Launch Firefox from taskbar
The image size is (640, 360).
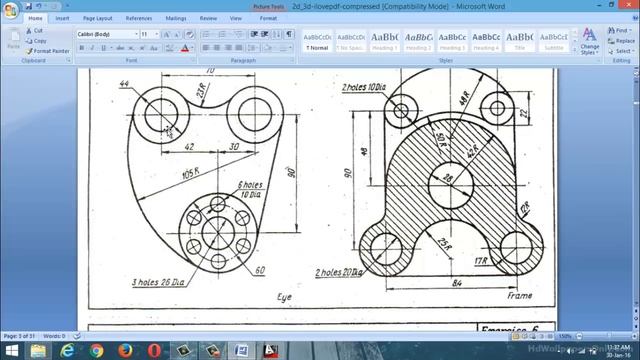pos(125,351)
